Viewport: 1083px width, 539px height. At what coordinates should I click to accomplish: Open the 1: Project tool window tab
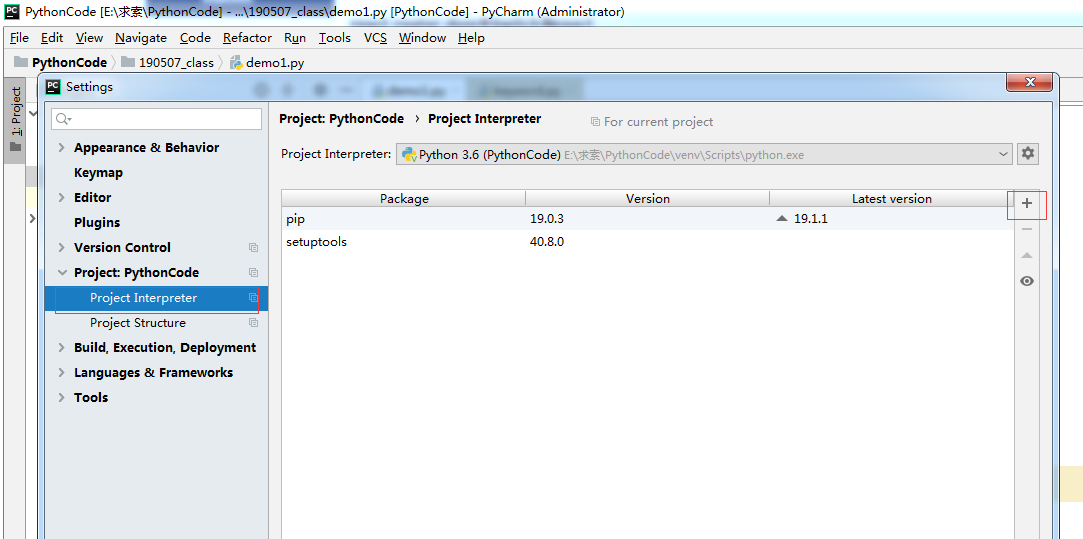coord(15,117)
